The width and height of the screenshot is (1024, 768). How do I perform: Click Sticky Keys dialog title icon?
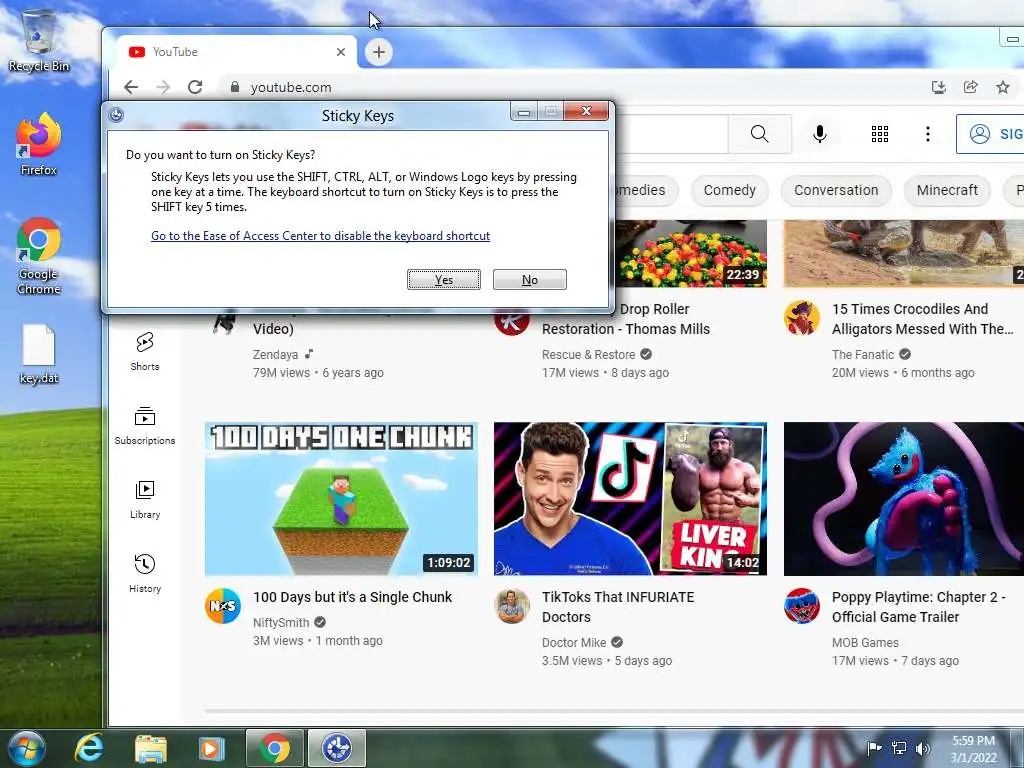pos(116,115)
